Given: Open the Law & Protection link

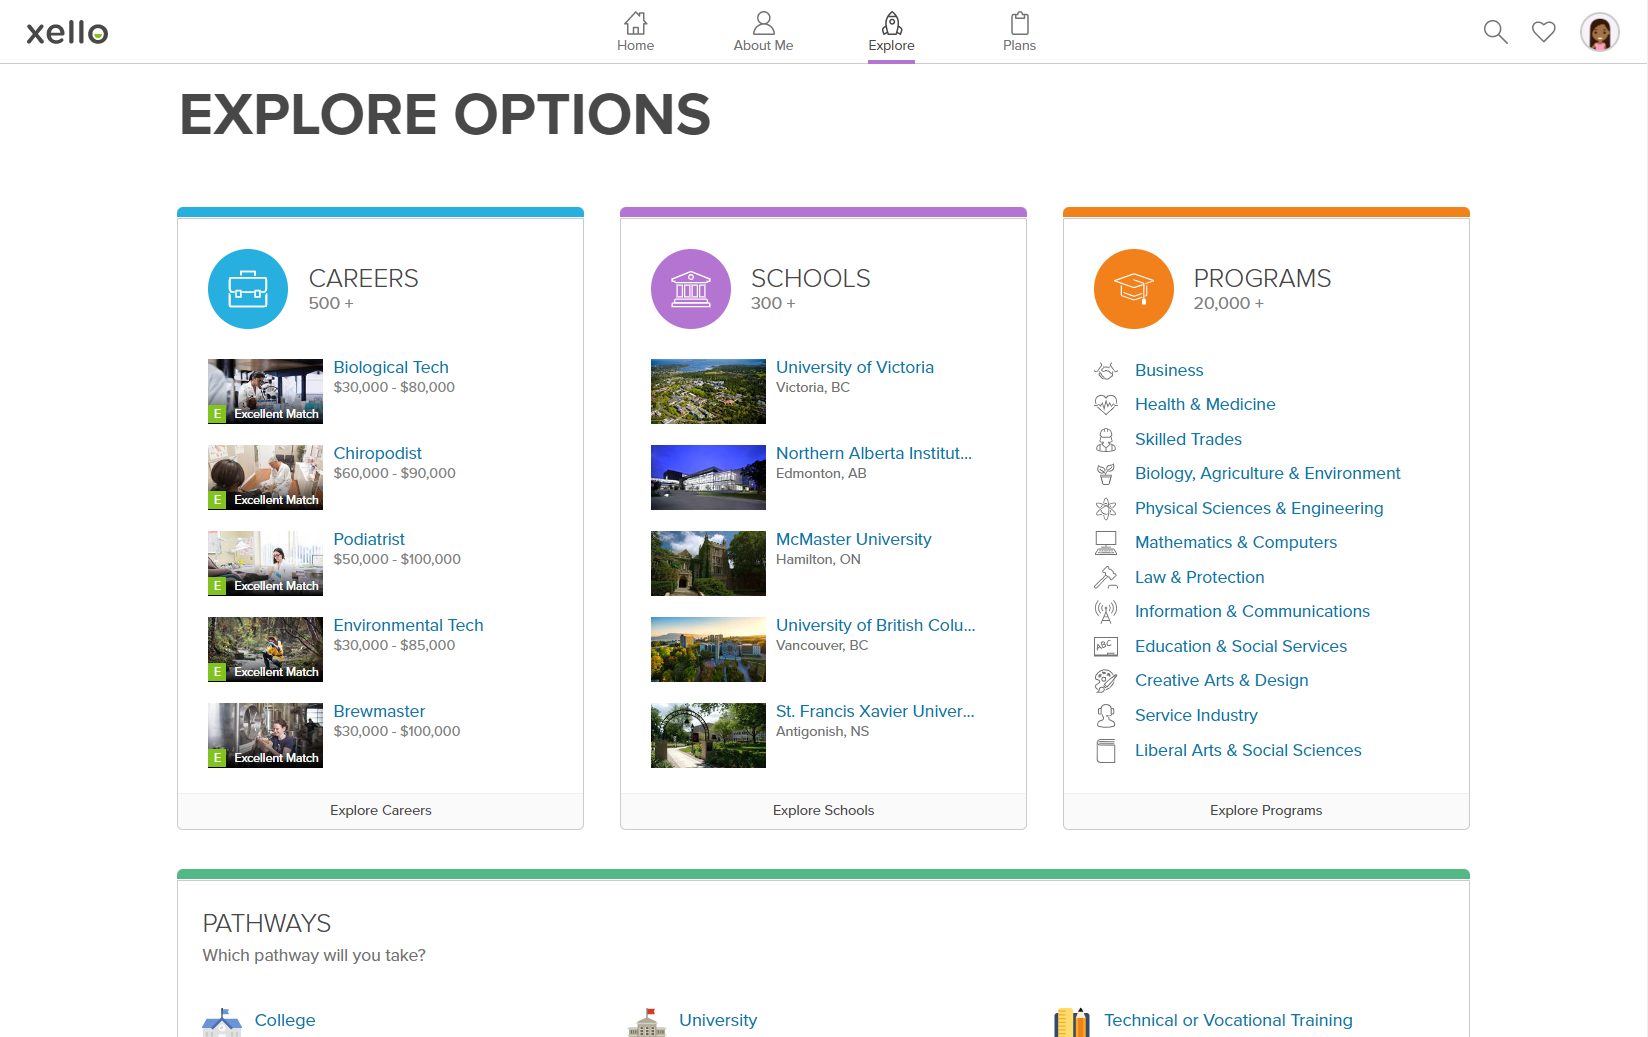Looking at the screenshot, I should click(1200, 577).
